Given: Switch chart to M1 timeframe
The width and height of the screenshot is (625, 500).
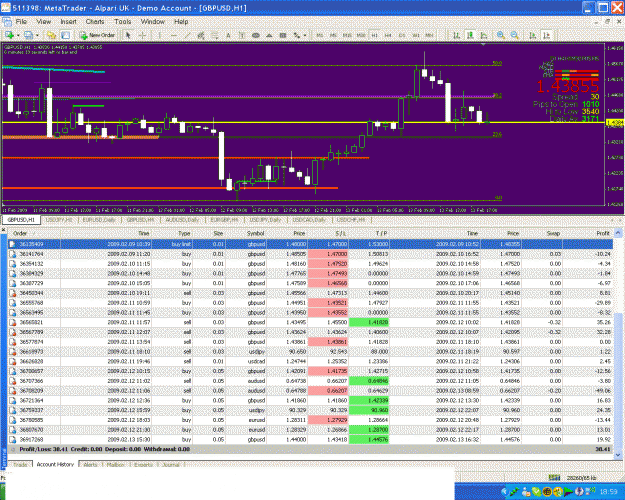Looking at the screenshot, I should 320,35.
